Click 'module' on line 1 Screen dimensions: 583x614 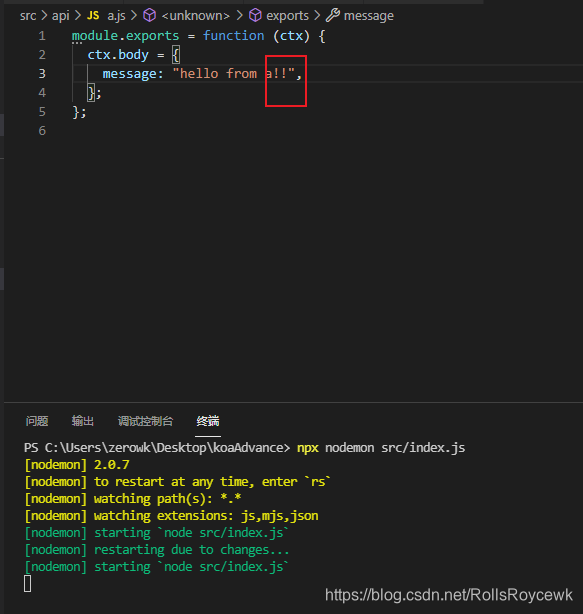[95, 36]
